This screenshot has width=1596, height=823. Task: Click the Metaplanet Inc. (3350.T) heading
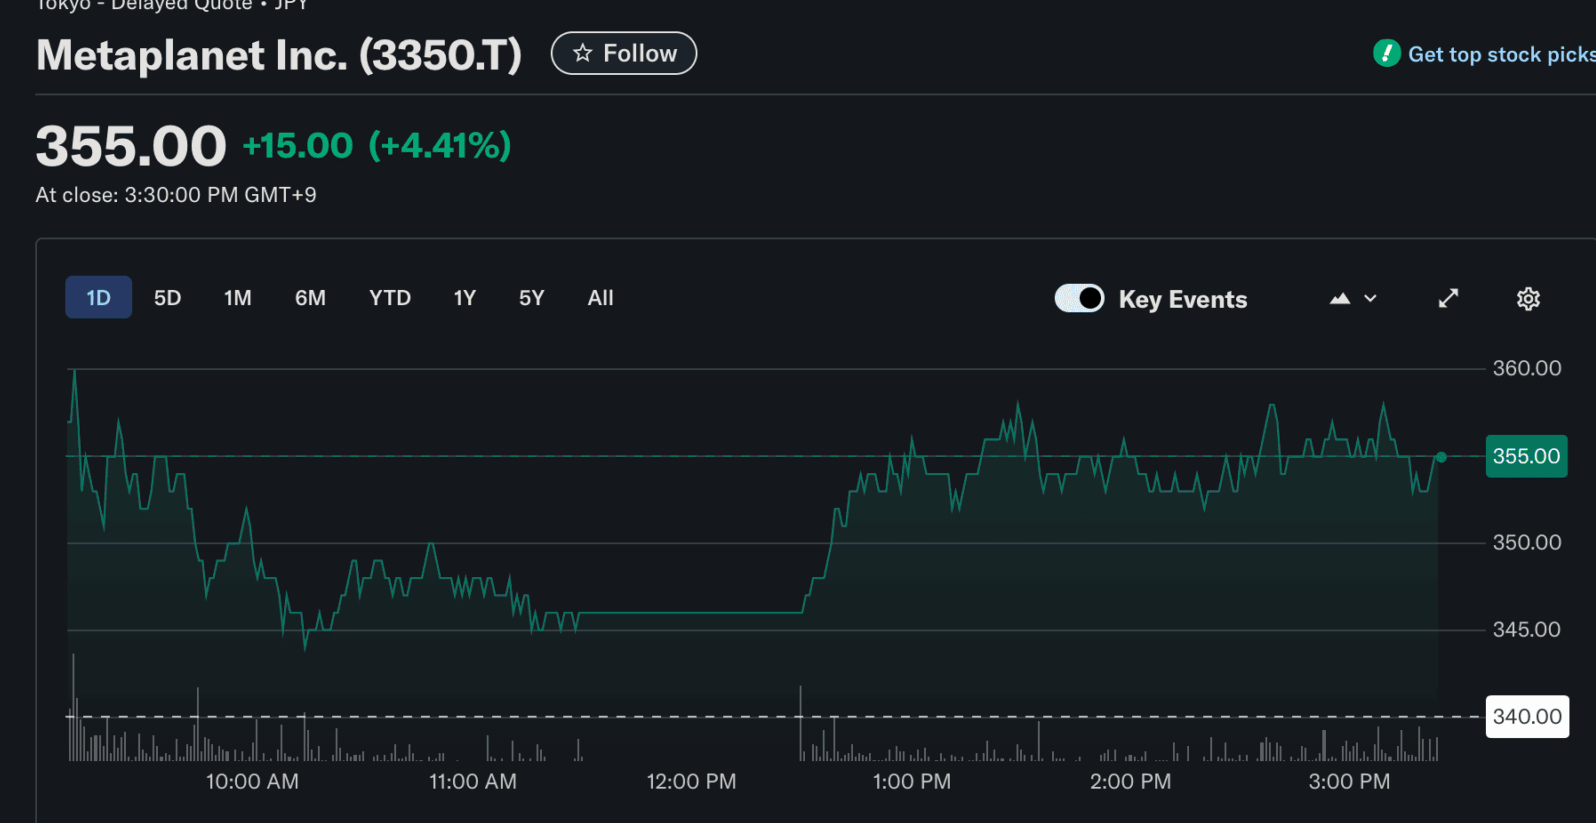click(x=279, y=55)
